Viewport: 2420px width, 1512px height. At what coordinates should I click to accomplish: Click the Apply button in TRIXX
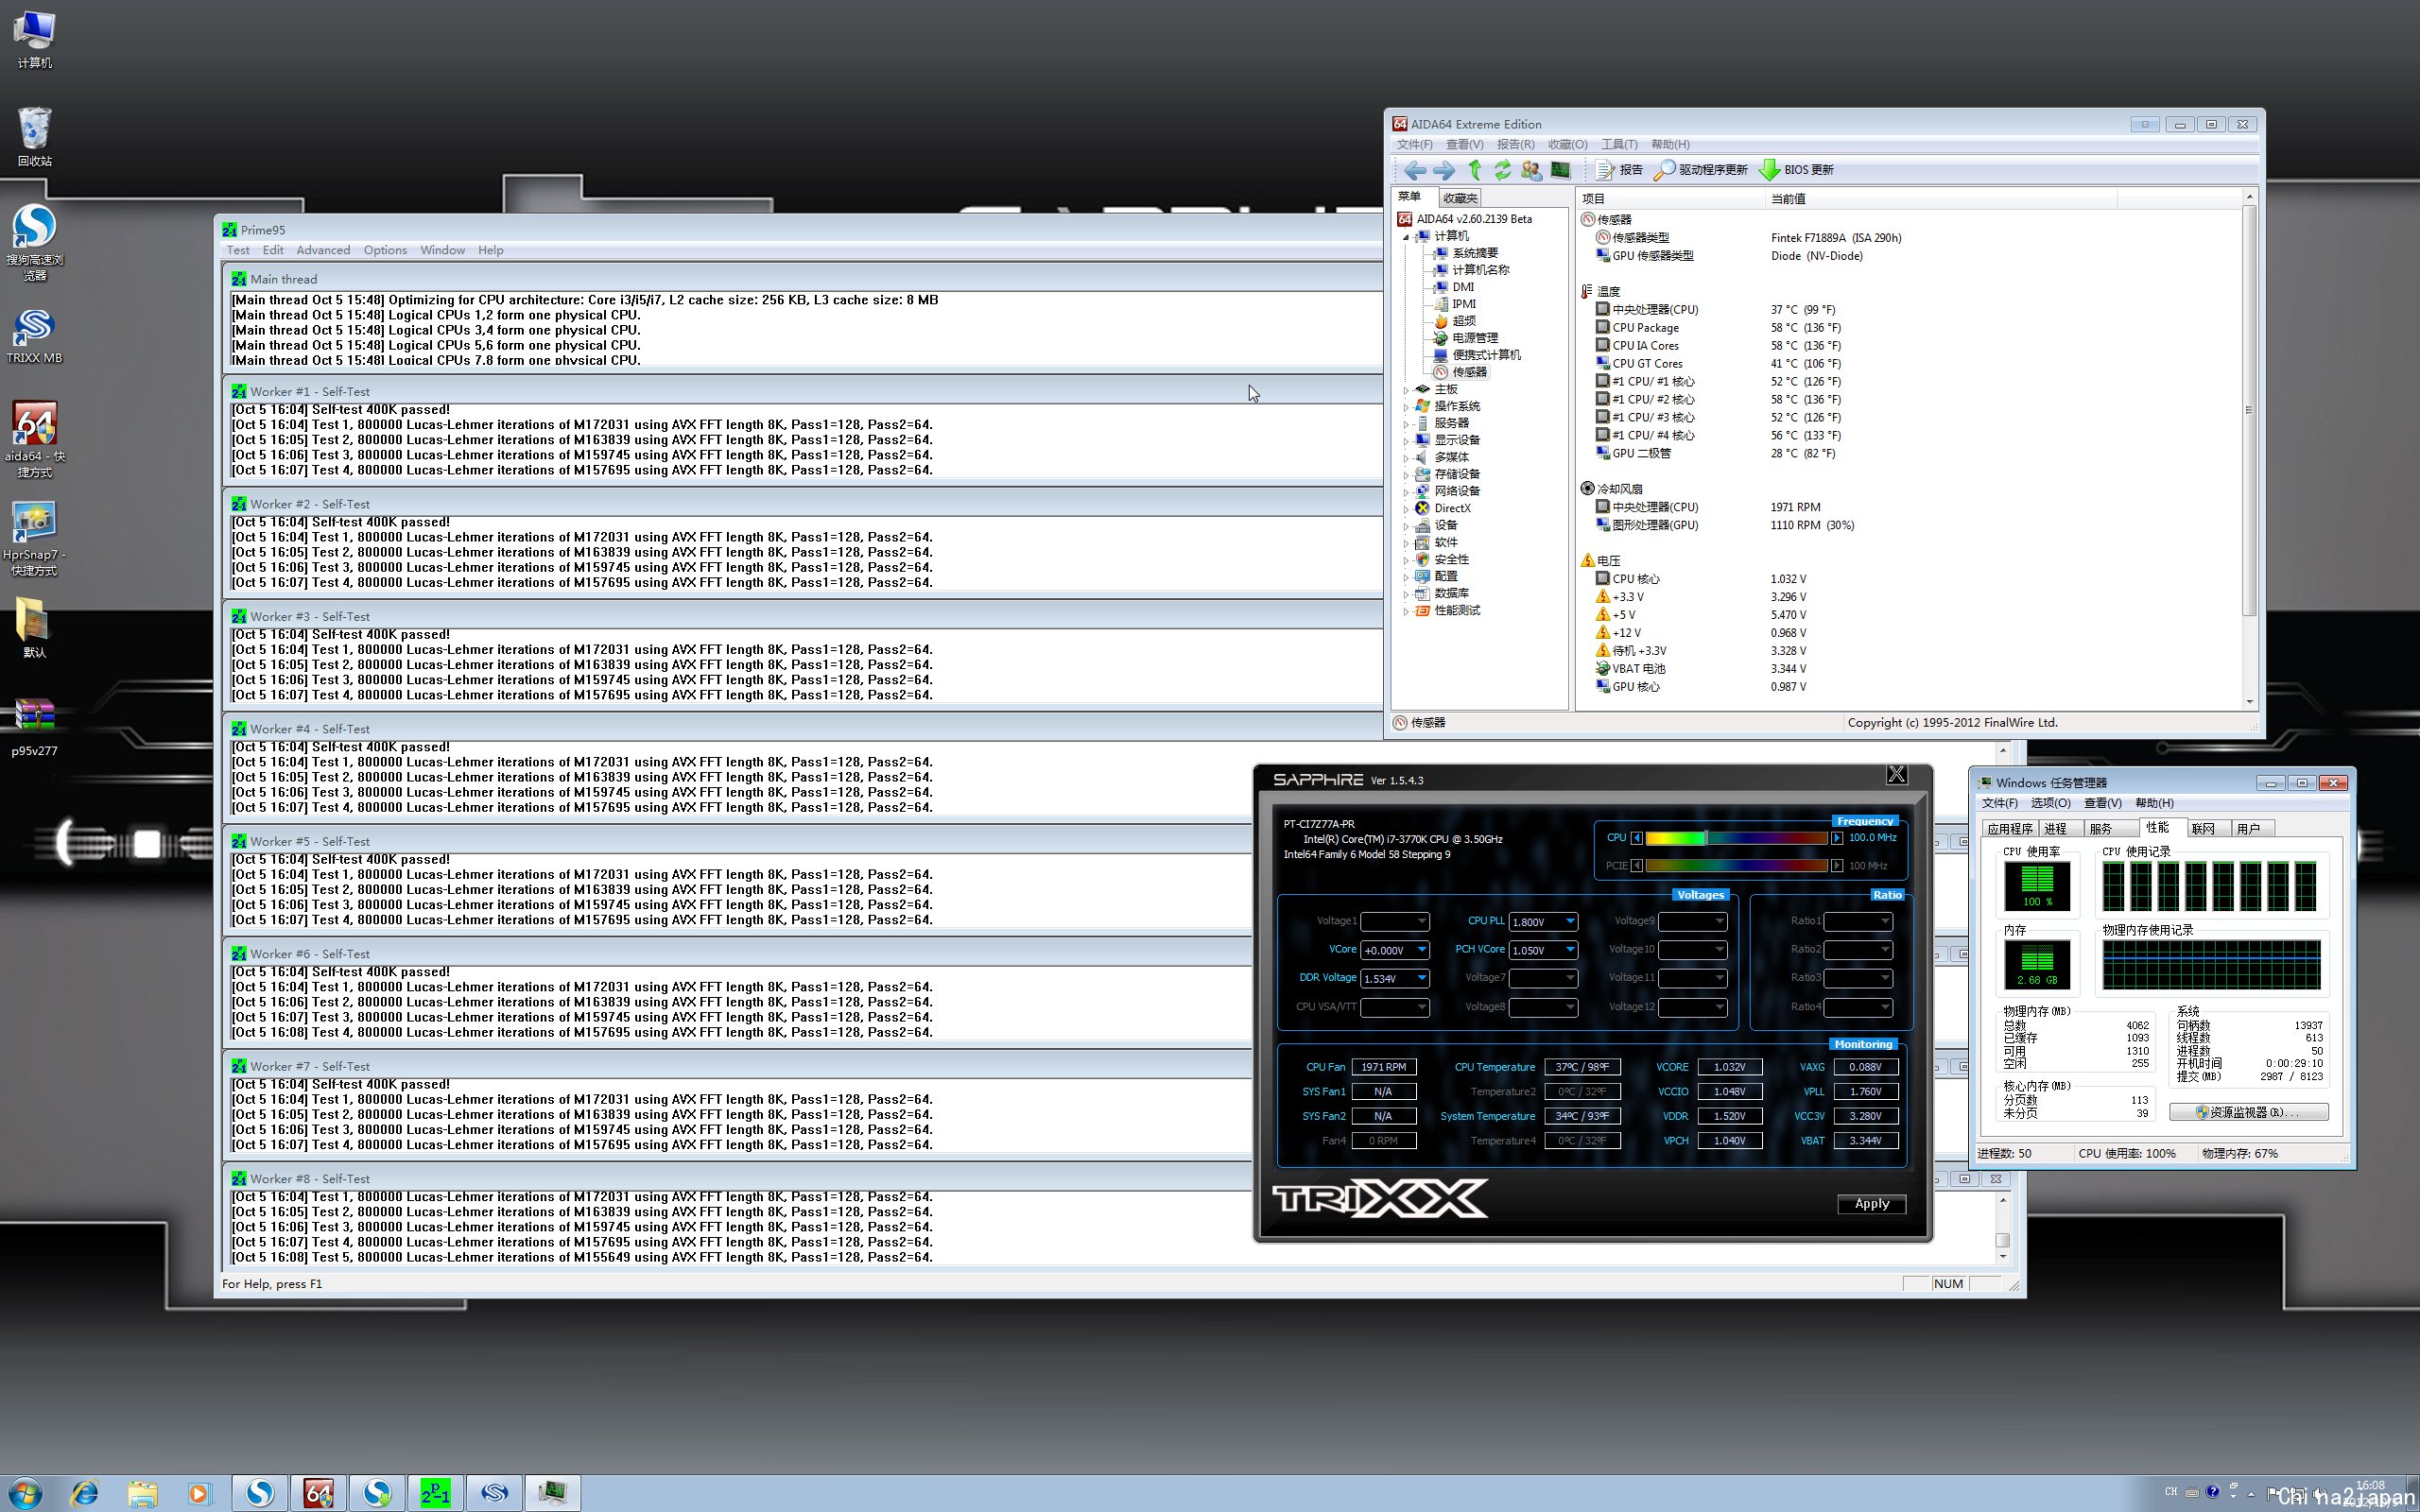click(x=1871, y=1204)
